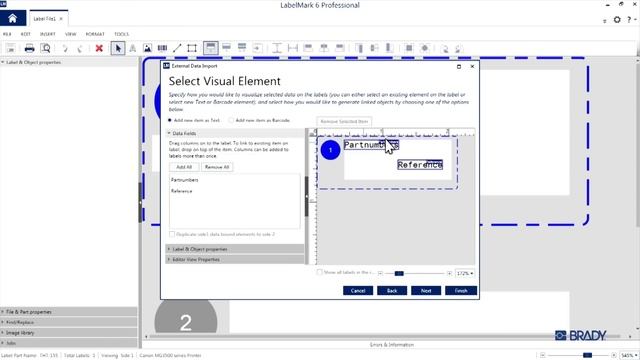640x360 pixels.
Task: Click the Finish button
Action: [x=461, y=291]
